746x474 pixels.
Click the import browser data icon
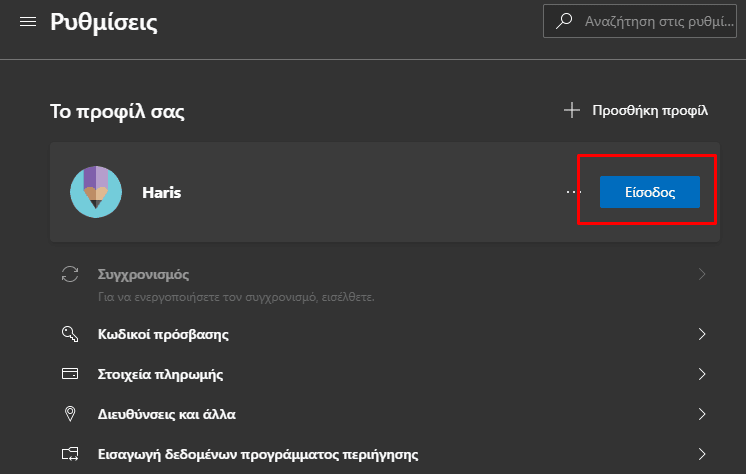click(x=70, y=454)
